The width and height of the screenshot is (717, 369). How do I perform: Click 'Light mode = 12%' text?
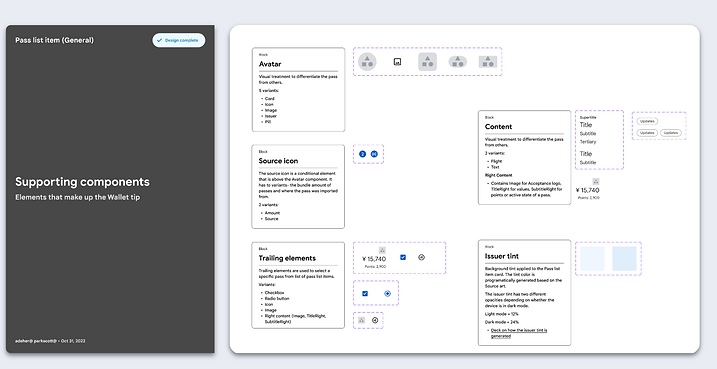[502, 314]
